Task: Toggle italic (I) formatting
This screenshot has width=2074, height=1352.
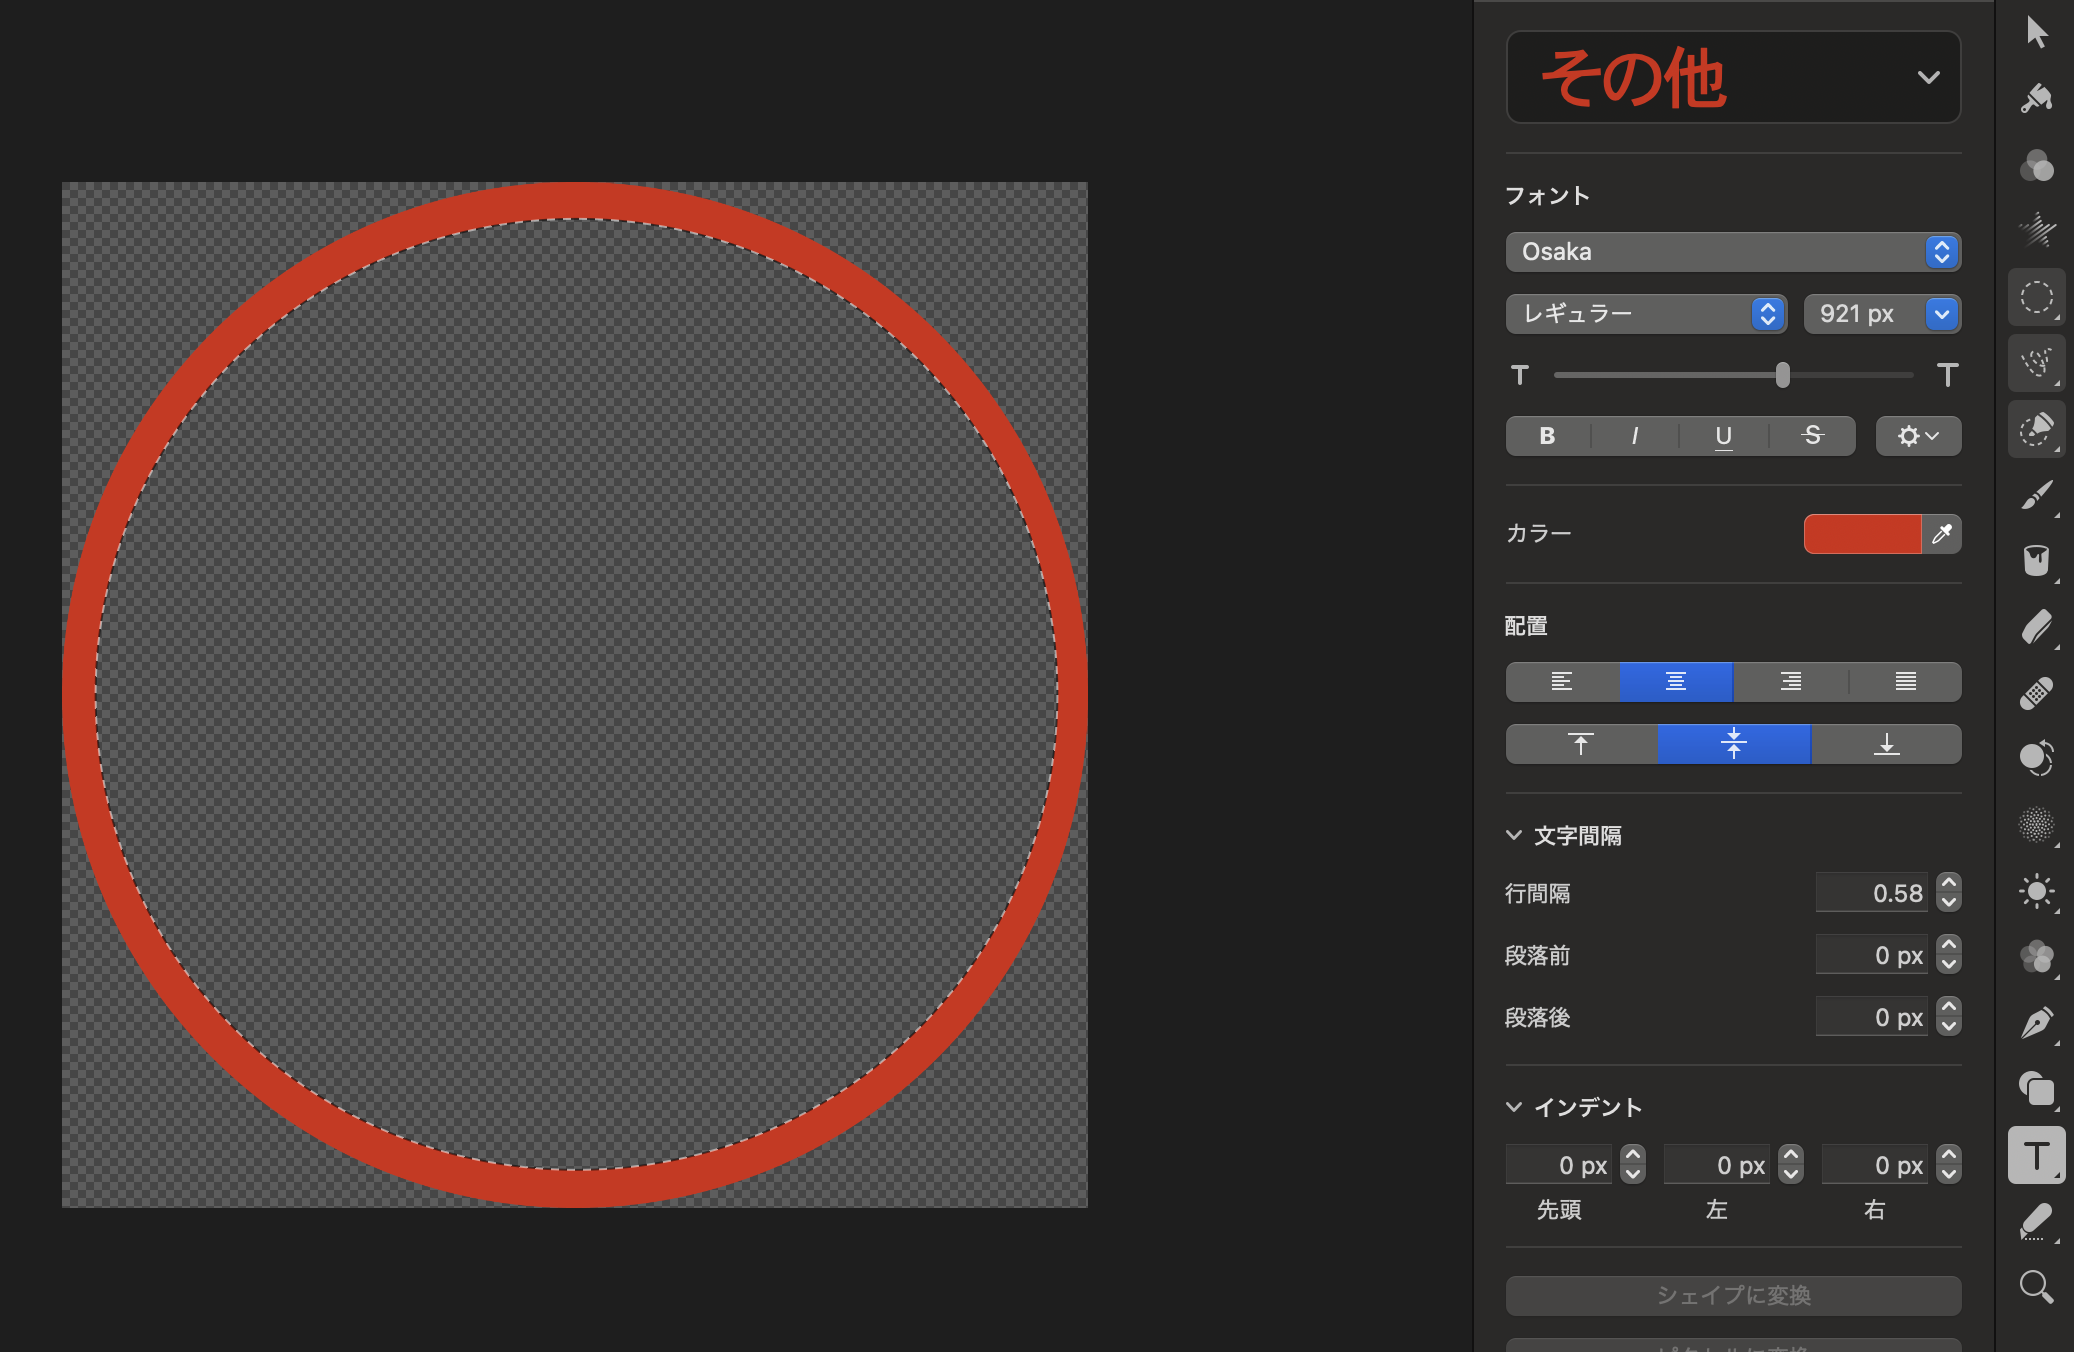Action: point(1635,436)
